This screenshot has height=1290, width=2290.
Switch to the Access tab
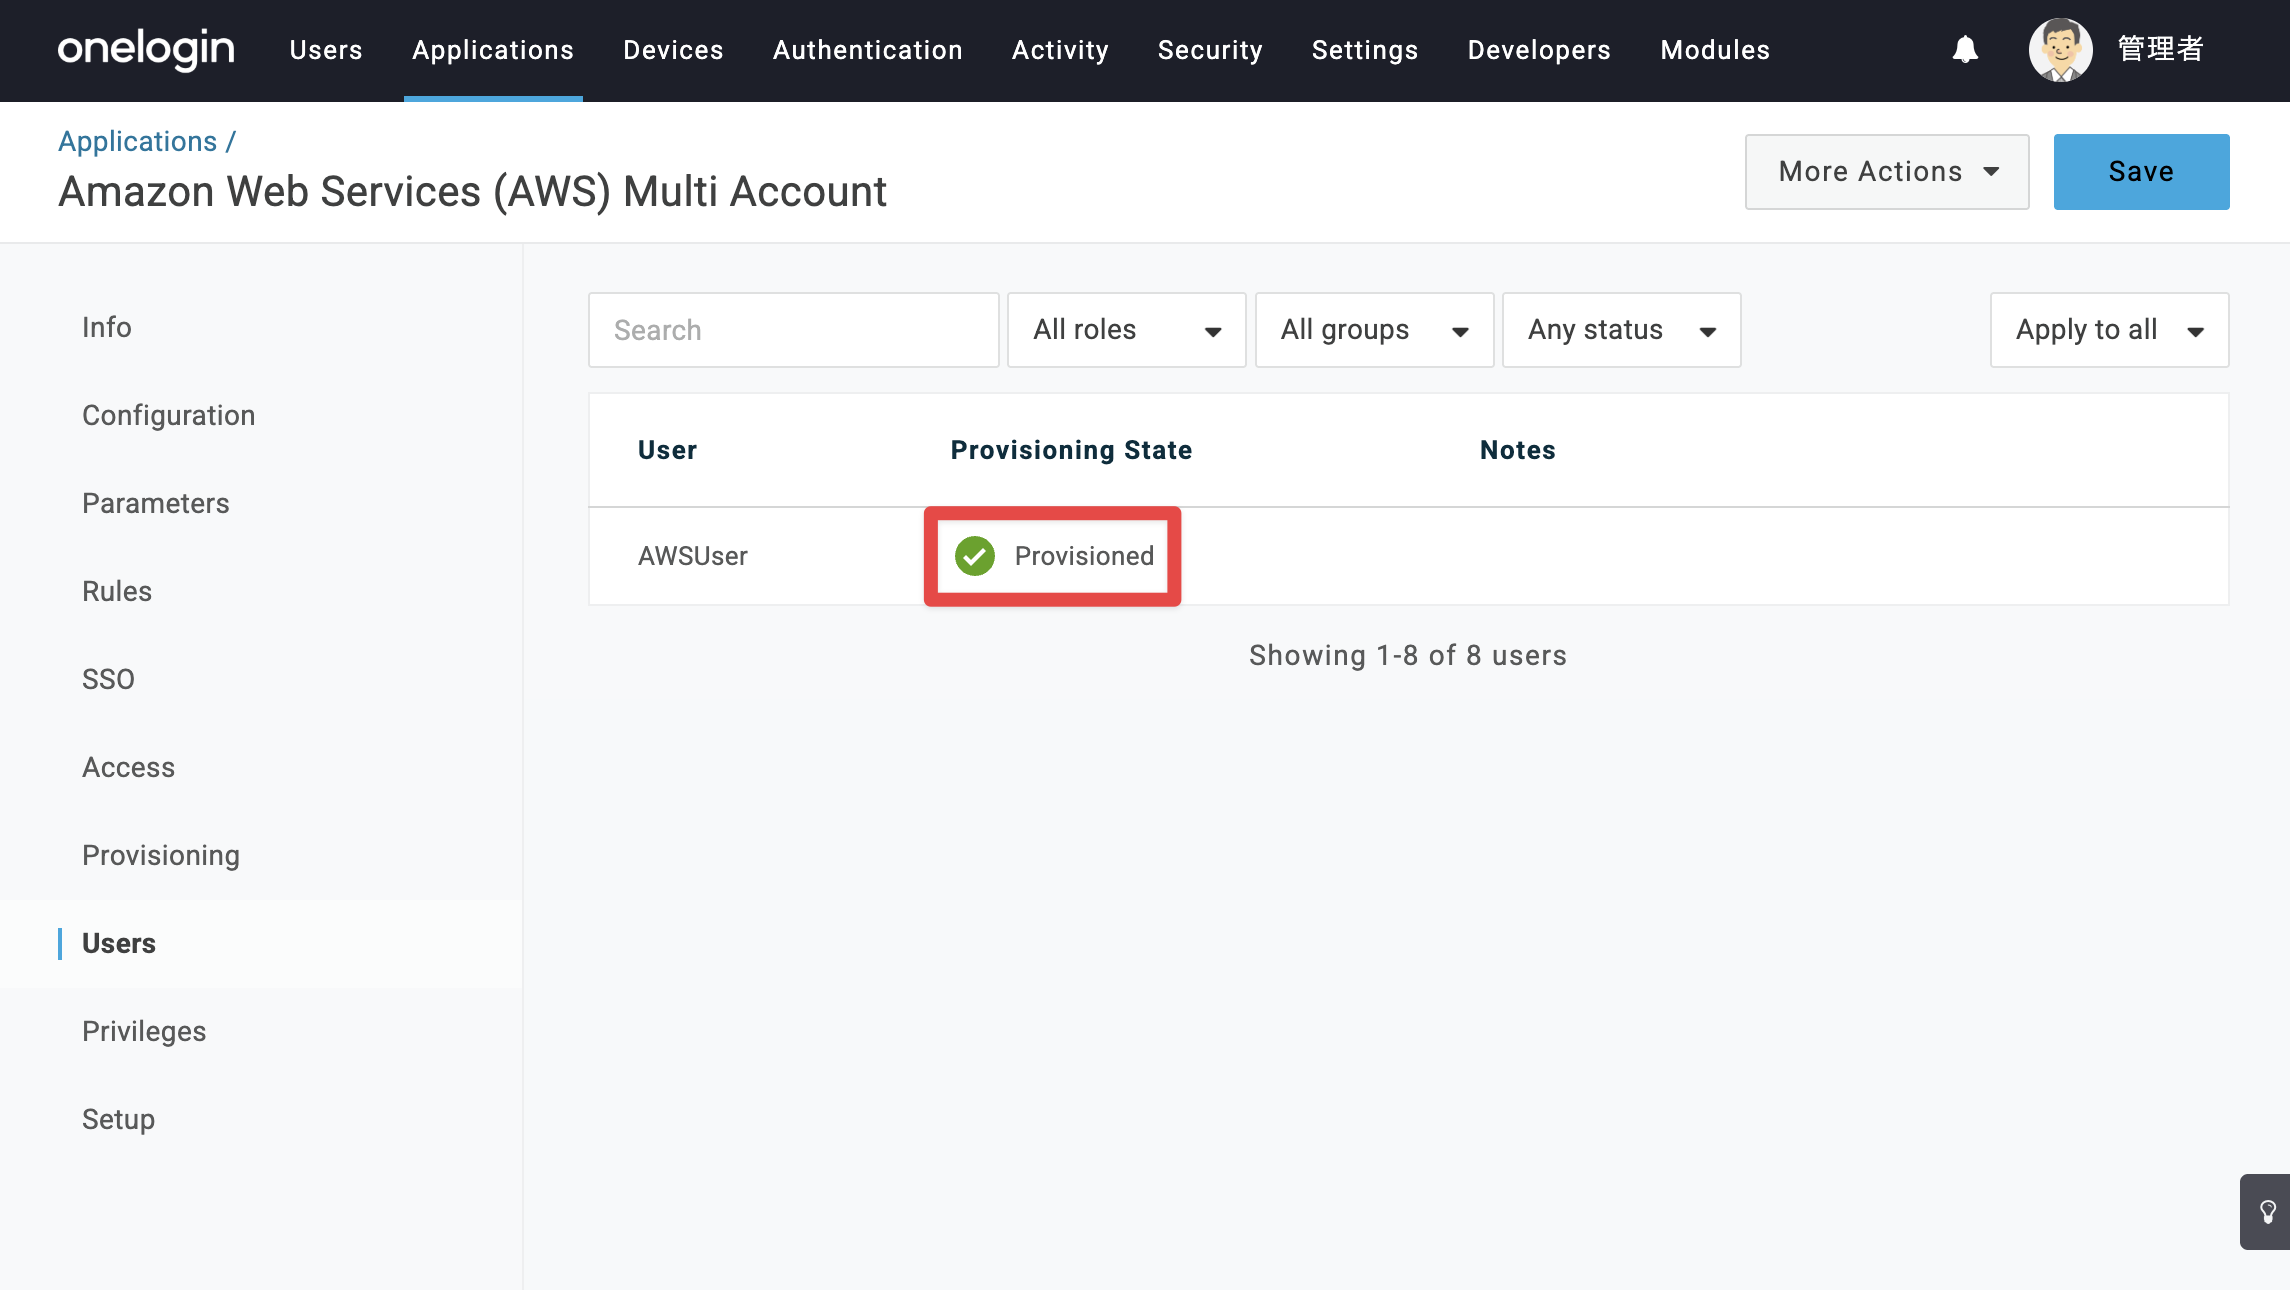[129, 768]
